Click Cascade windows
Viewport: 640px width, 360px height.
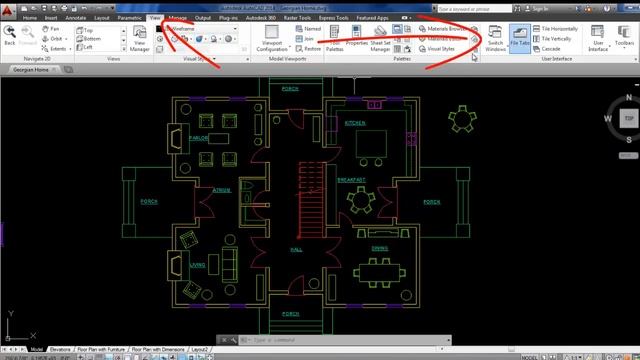(547, 49)
